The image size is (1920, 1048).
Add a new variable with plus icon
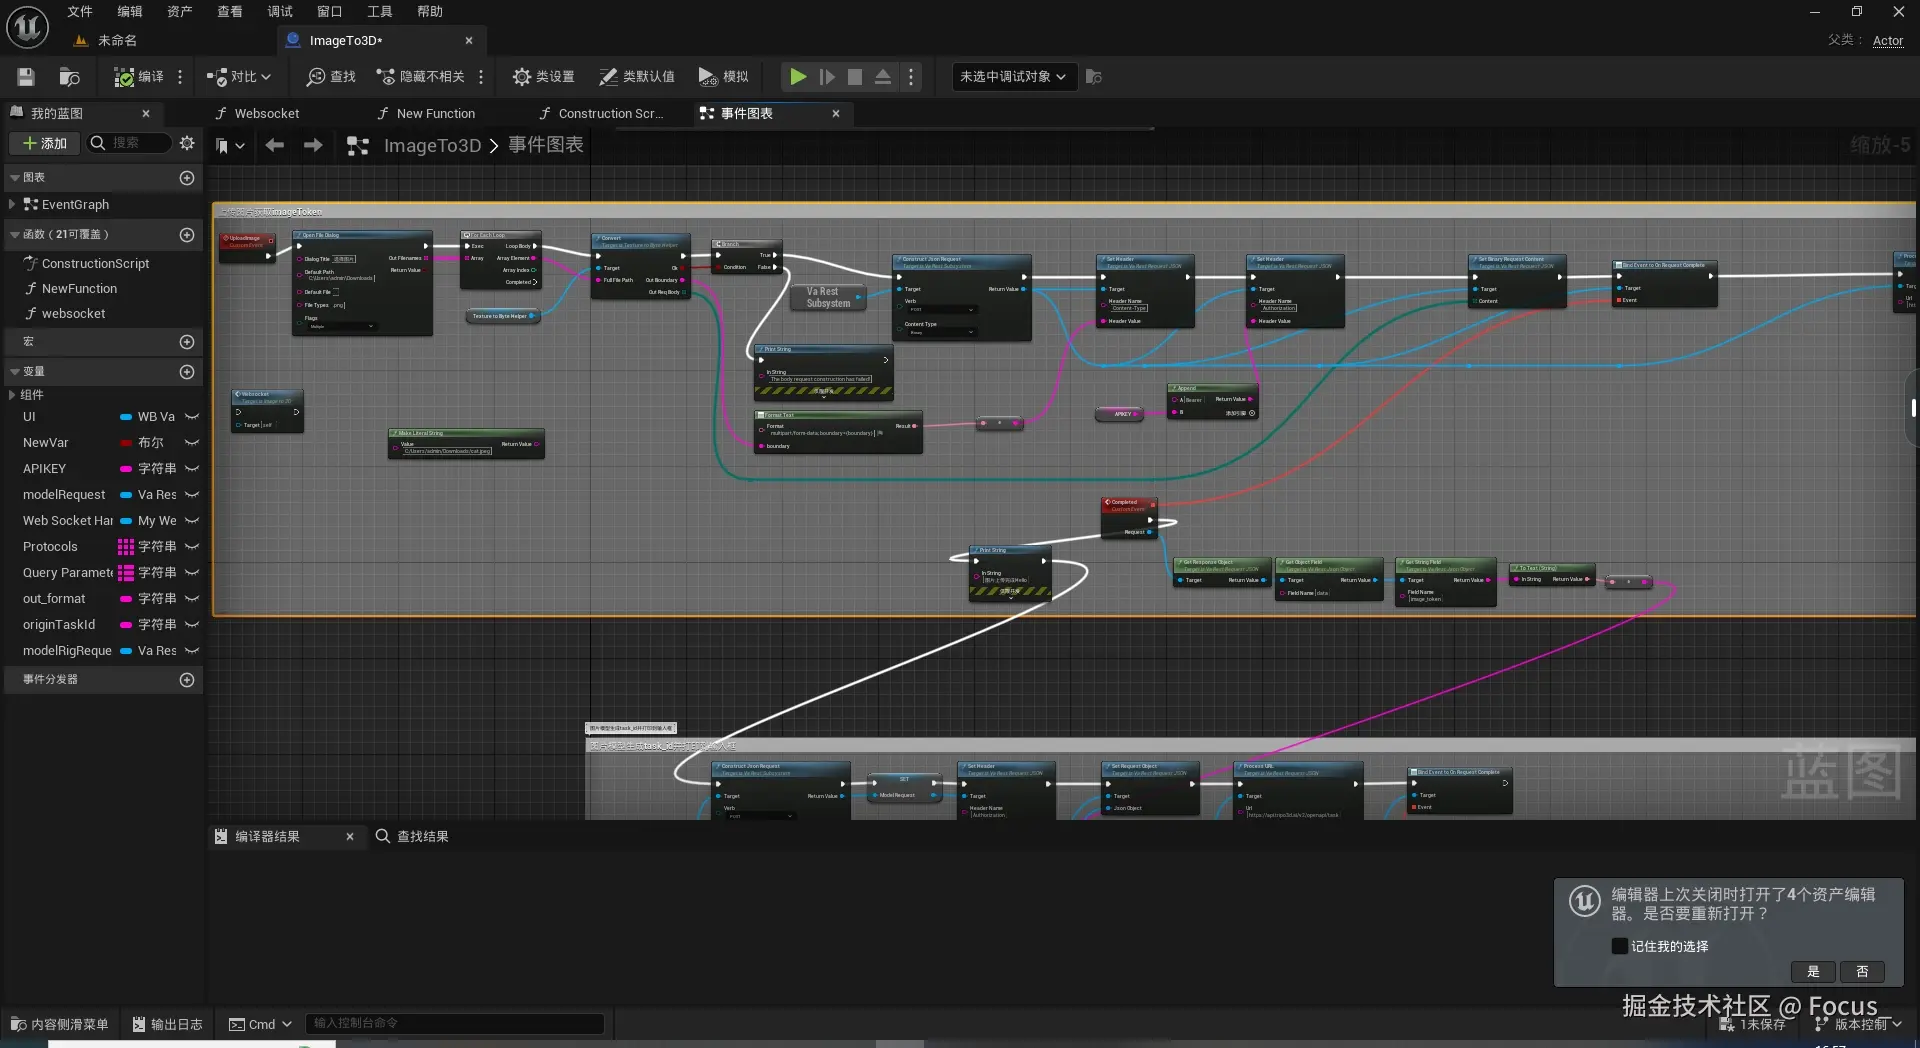tap(186, 372)
